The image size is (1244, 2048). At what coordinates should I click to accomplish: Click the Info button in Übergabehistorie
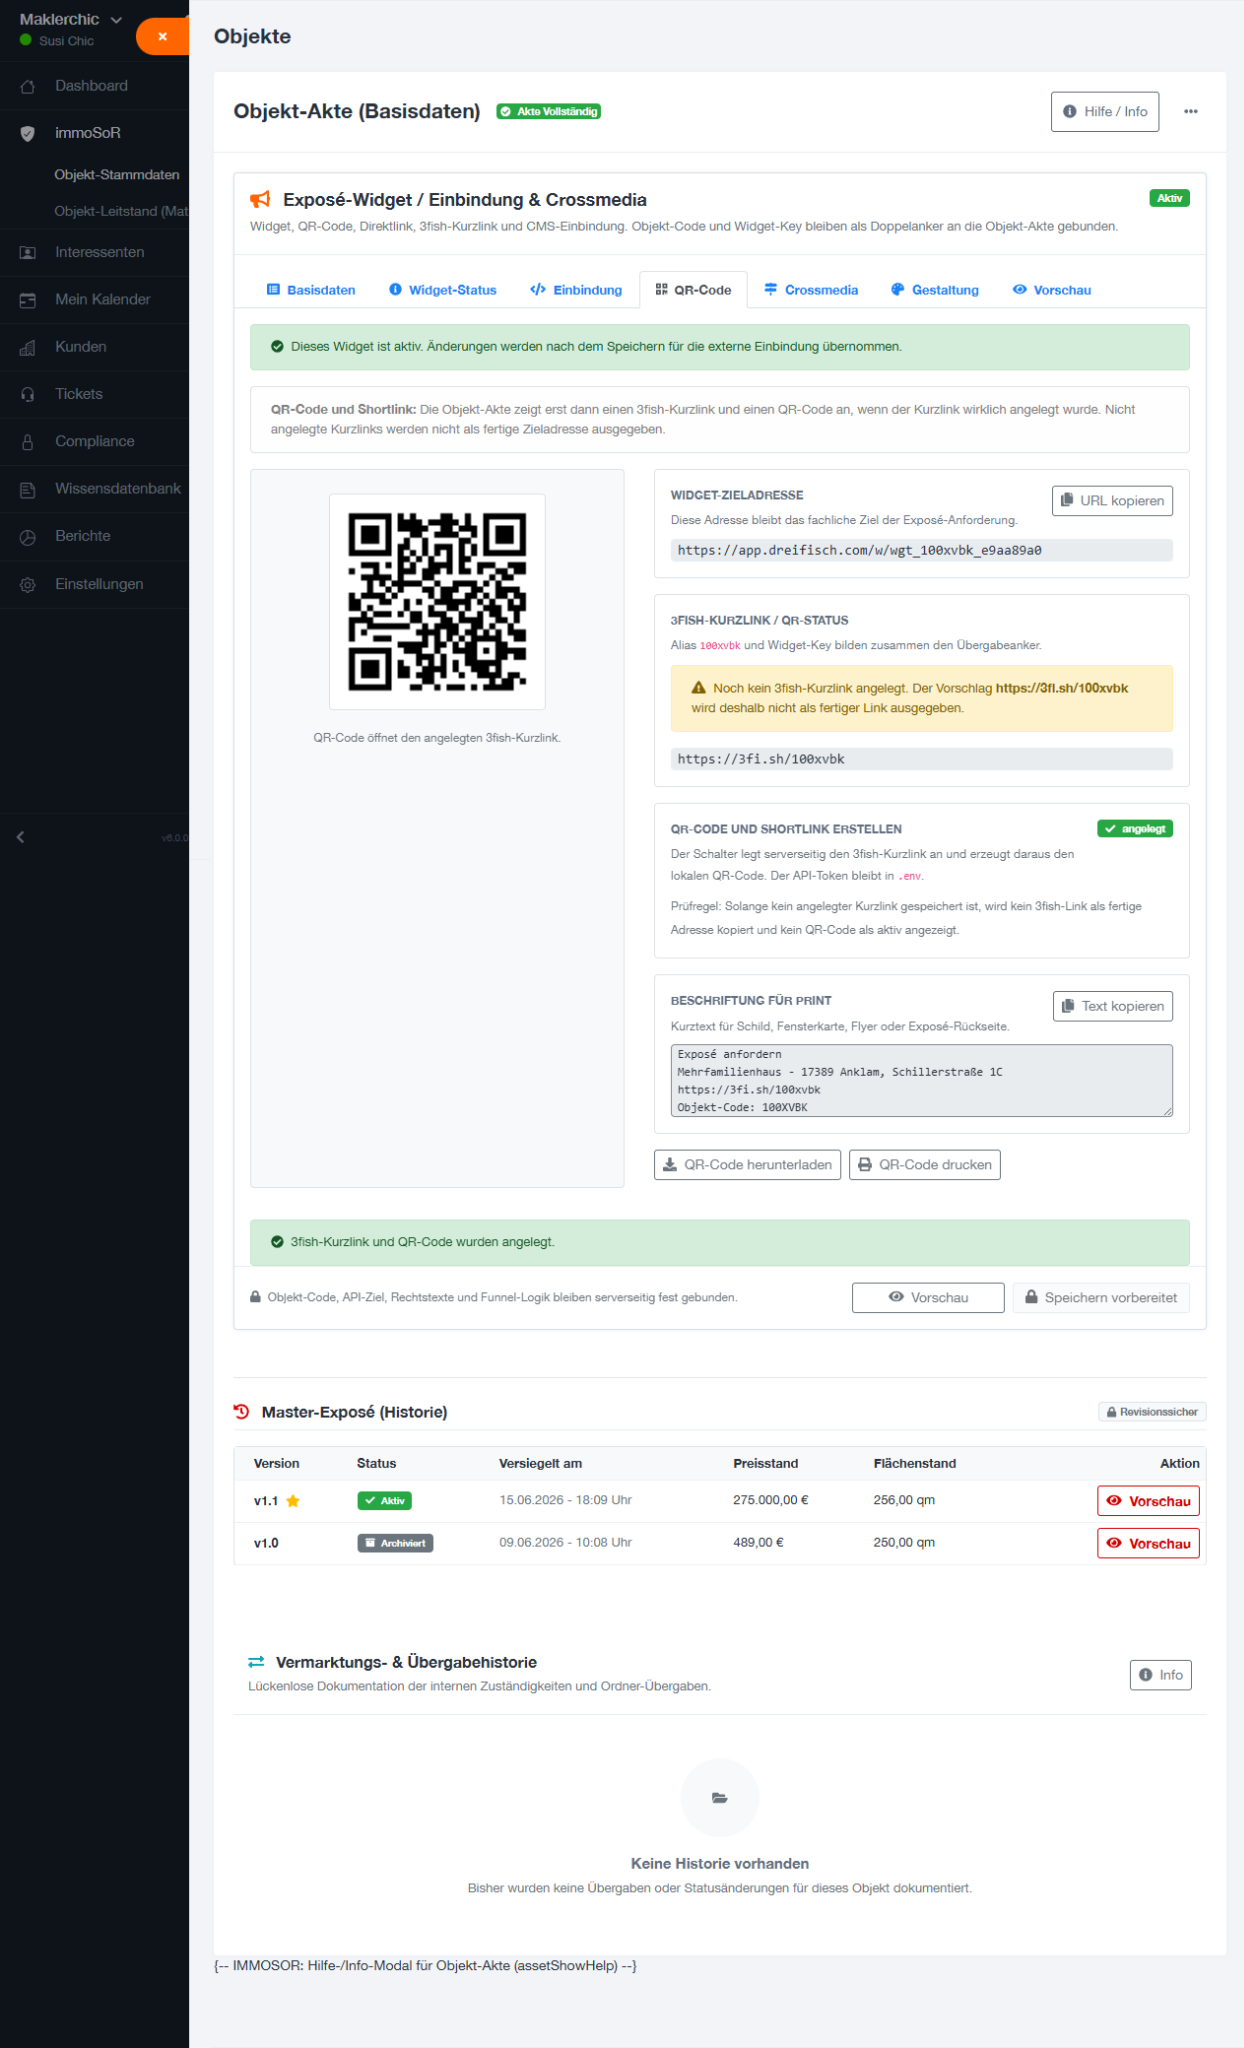coord(1161,1675)
